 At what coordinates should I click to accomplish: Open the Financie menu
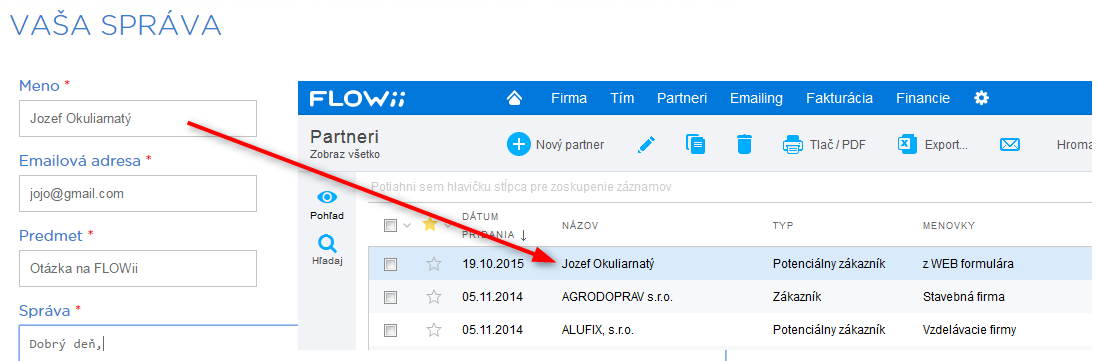(923, 99)
